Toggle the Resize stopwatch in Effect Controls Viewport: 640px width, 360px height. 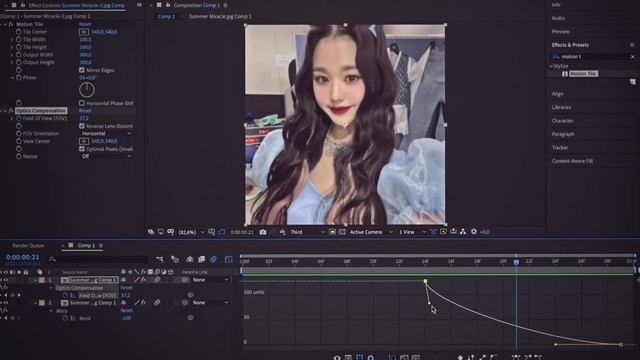click(x=19, y=156)
